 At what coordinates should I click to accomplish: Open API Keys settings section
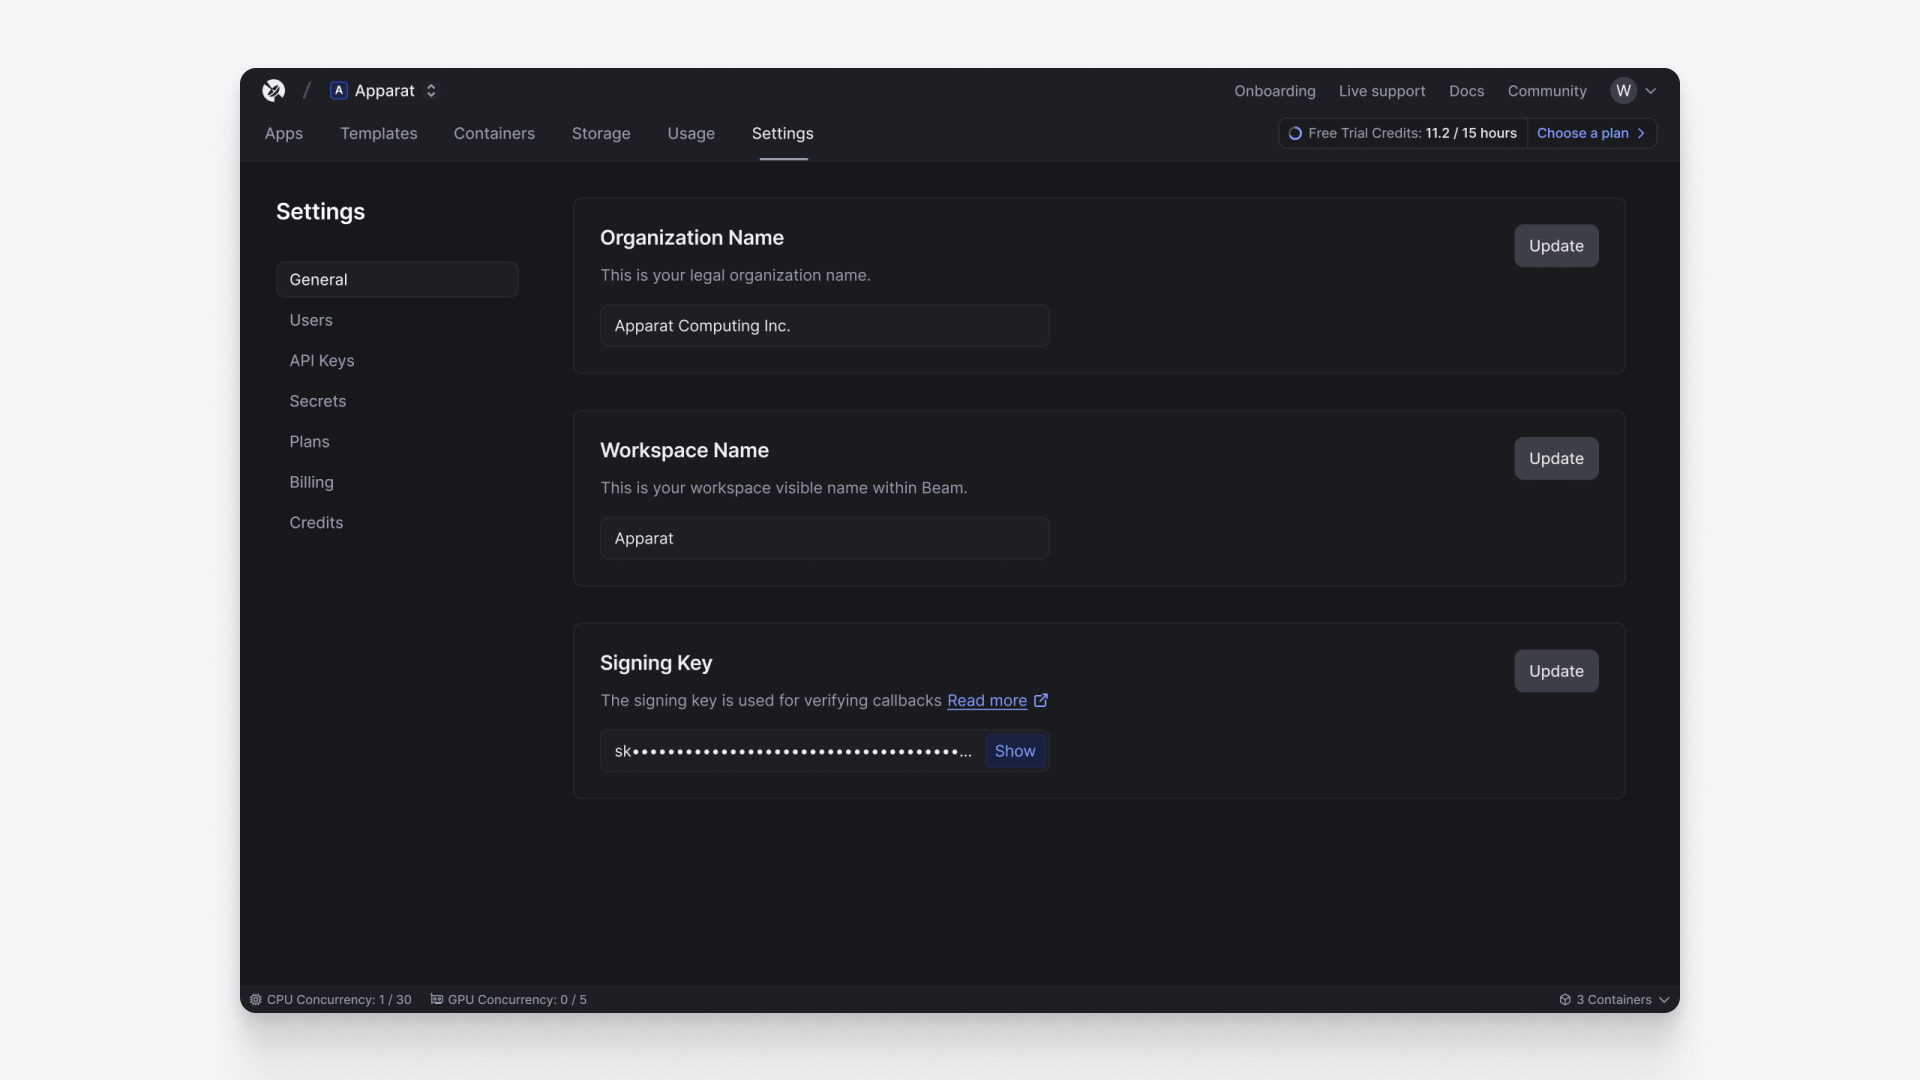tap(322, 360)
